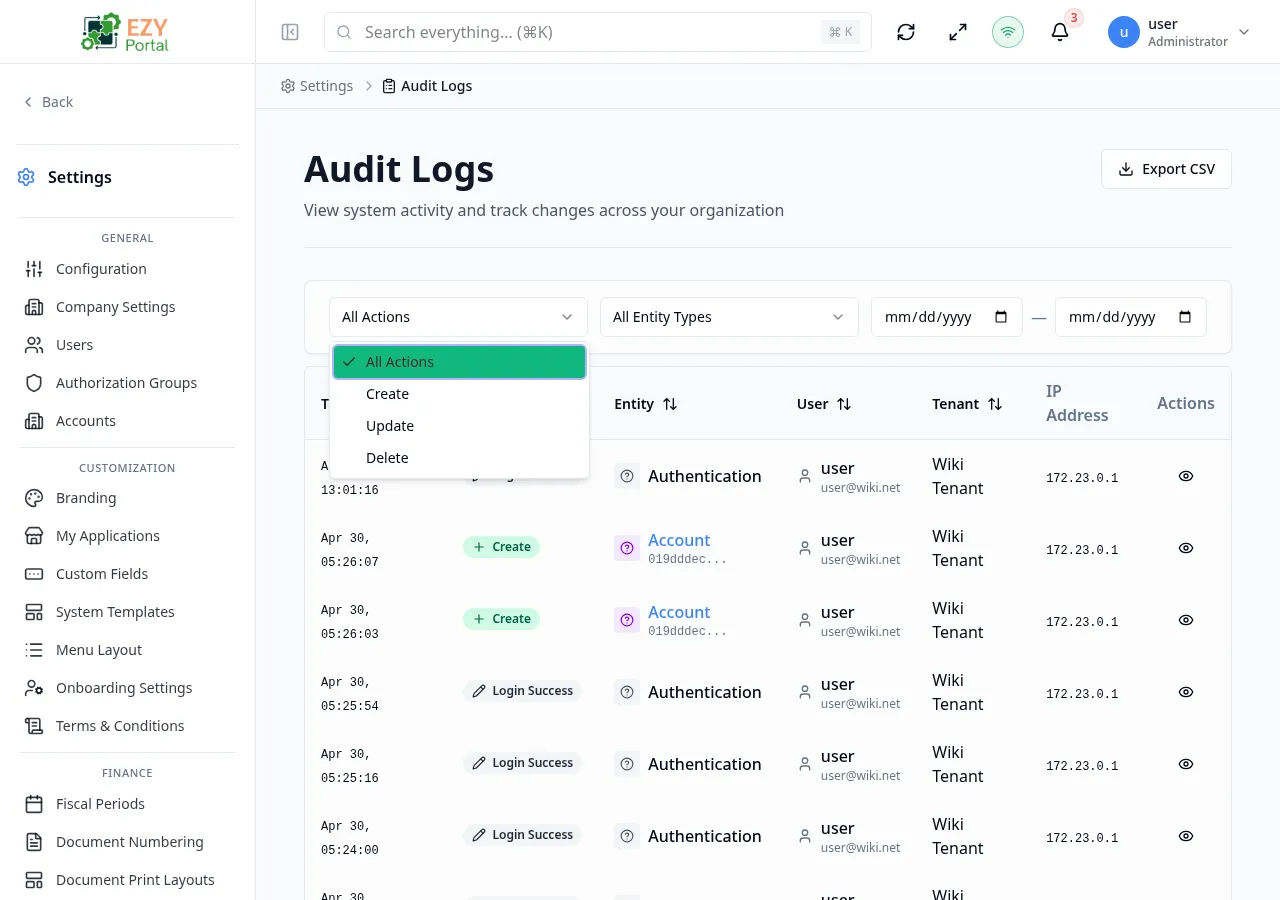View details of the 05:26:07 log entry
Screen dimensions: 1280x900
click(x=1186, y=548)
